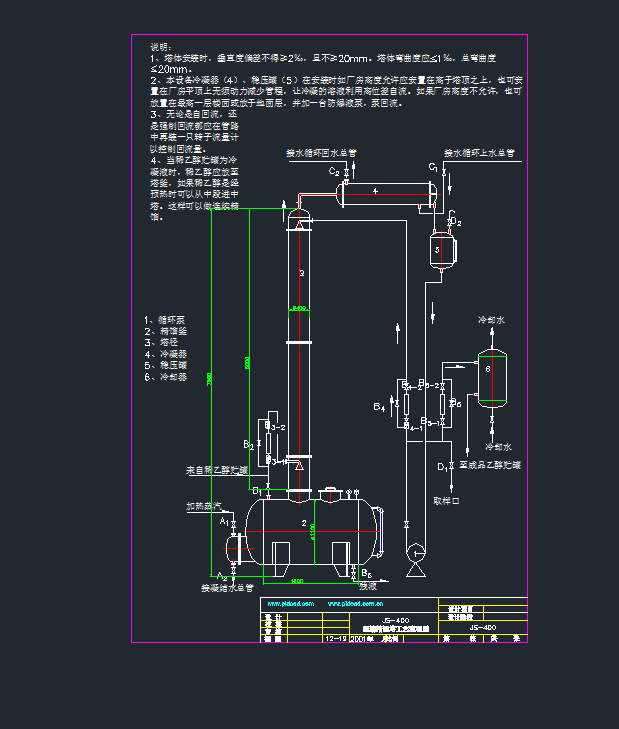619x729 pixels.
Task: Select the 说明 notes heading text
Action: pos(160,46)
